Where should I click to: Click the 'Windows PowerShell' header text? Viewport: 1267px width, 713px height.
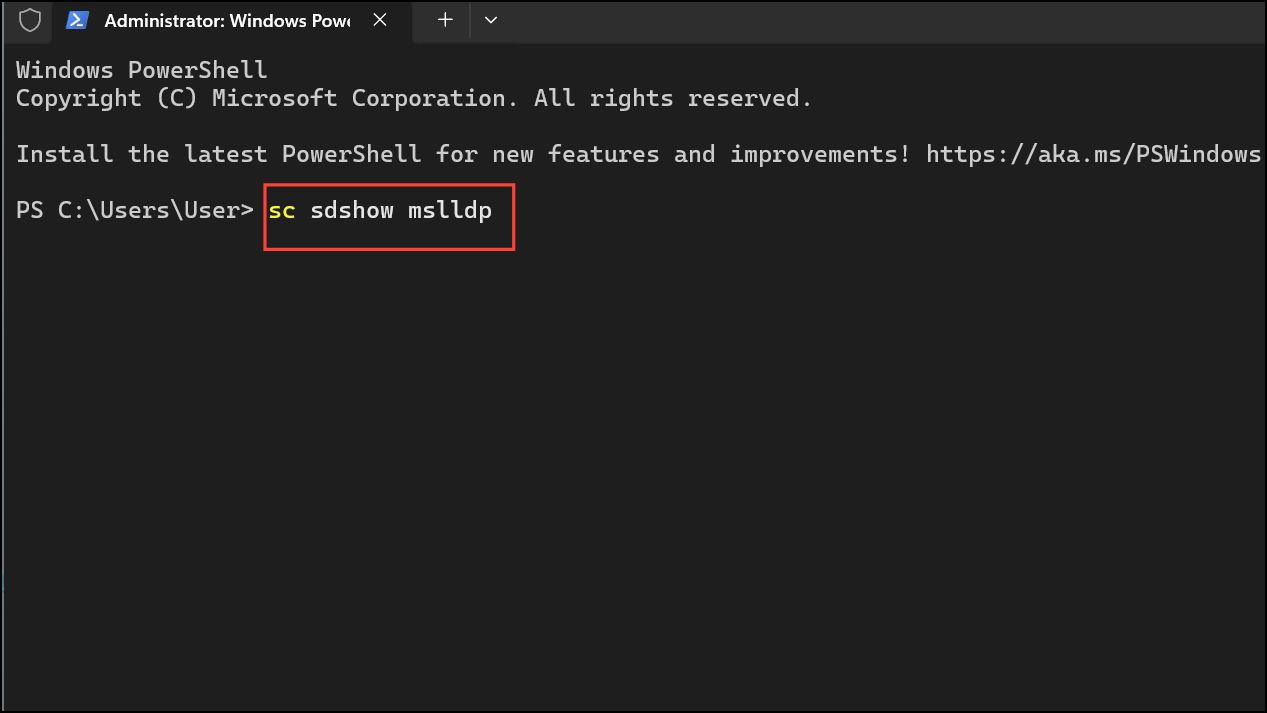coord(140,69)
